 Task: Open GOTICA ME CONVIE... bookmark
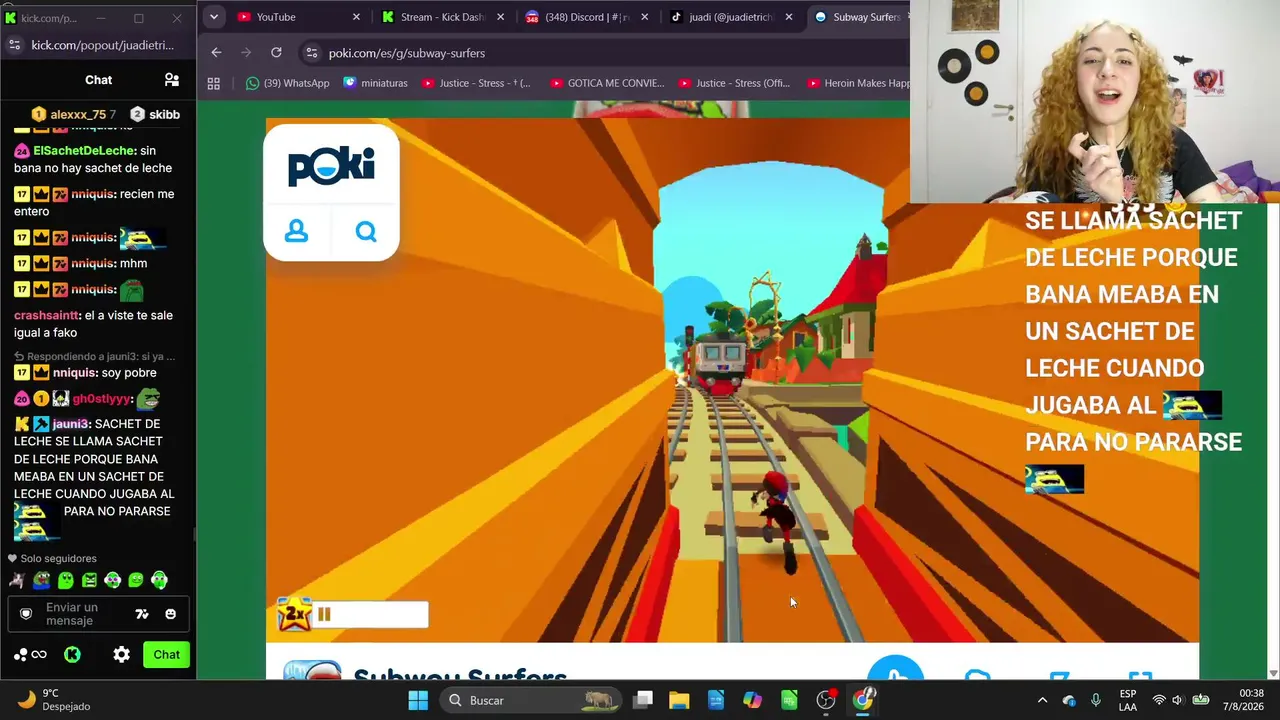coord(608,83)
